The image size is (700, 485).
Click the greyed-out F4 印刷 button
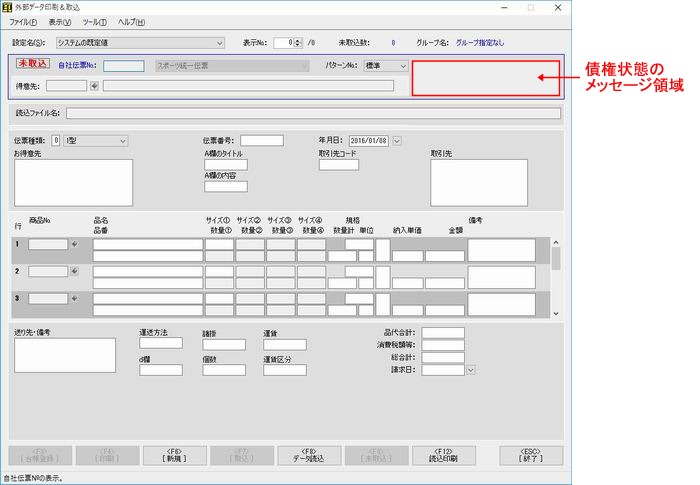click(x=107, y=455)
